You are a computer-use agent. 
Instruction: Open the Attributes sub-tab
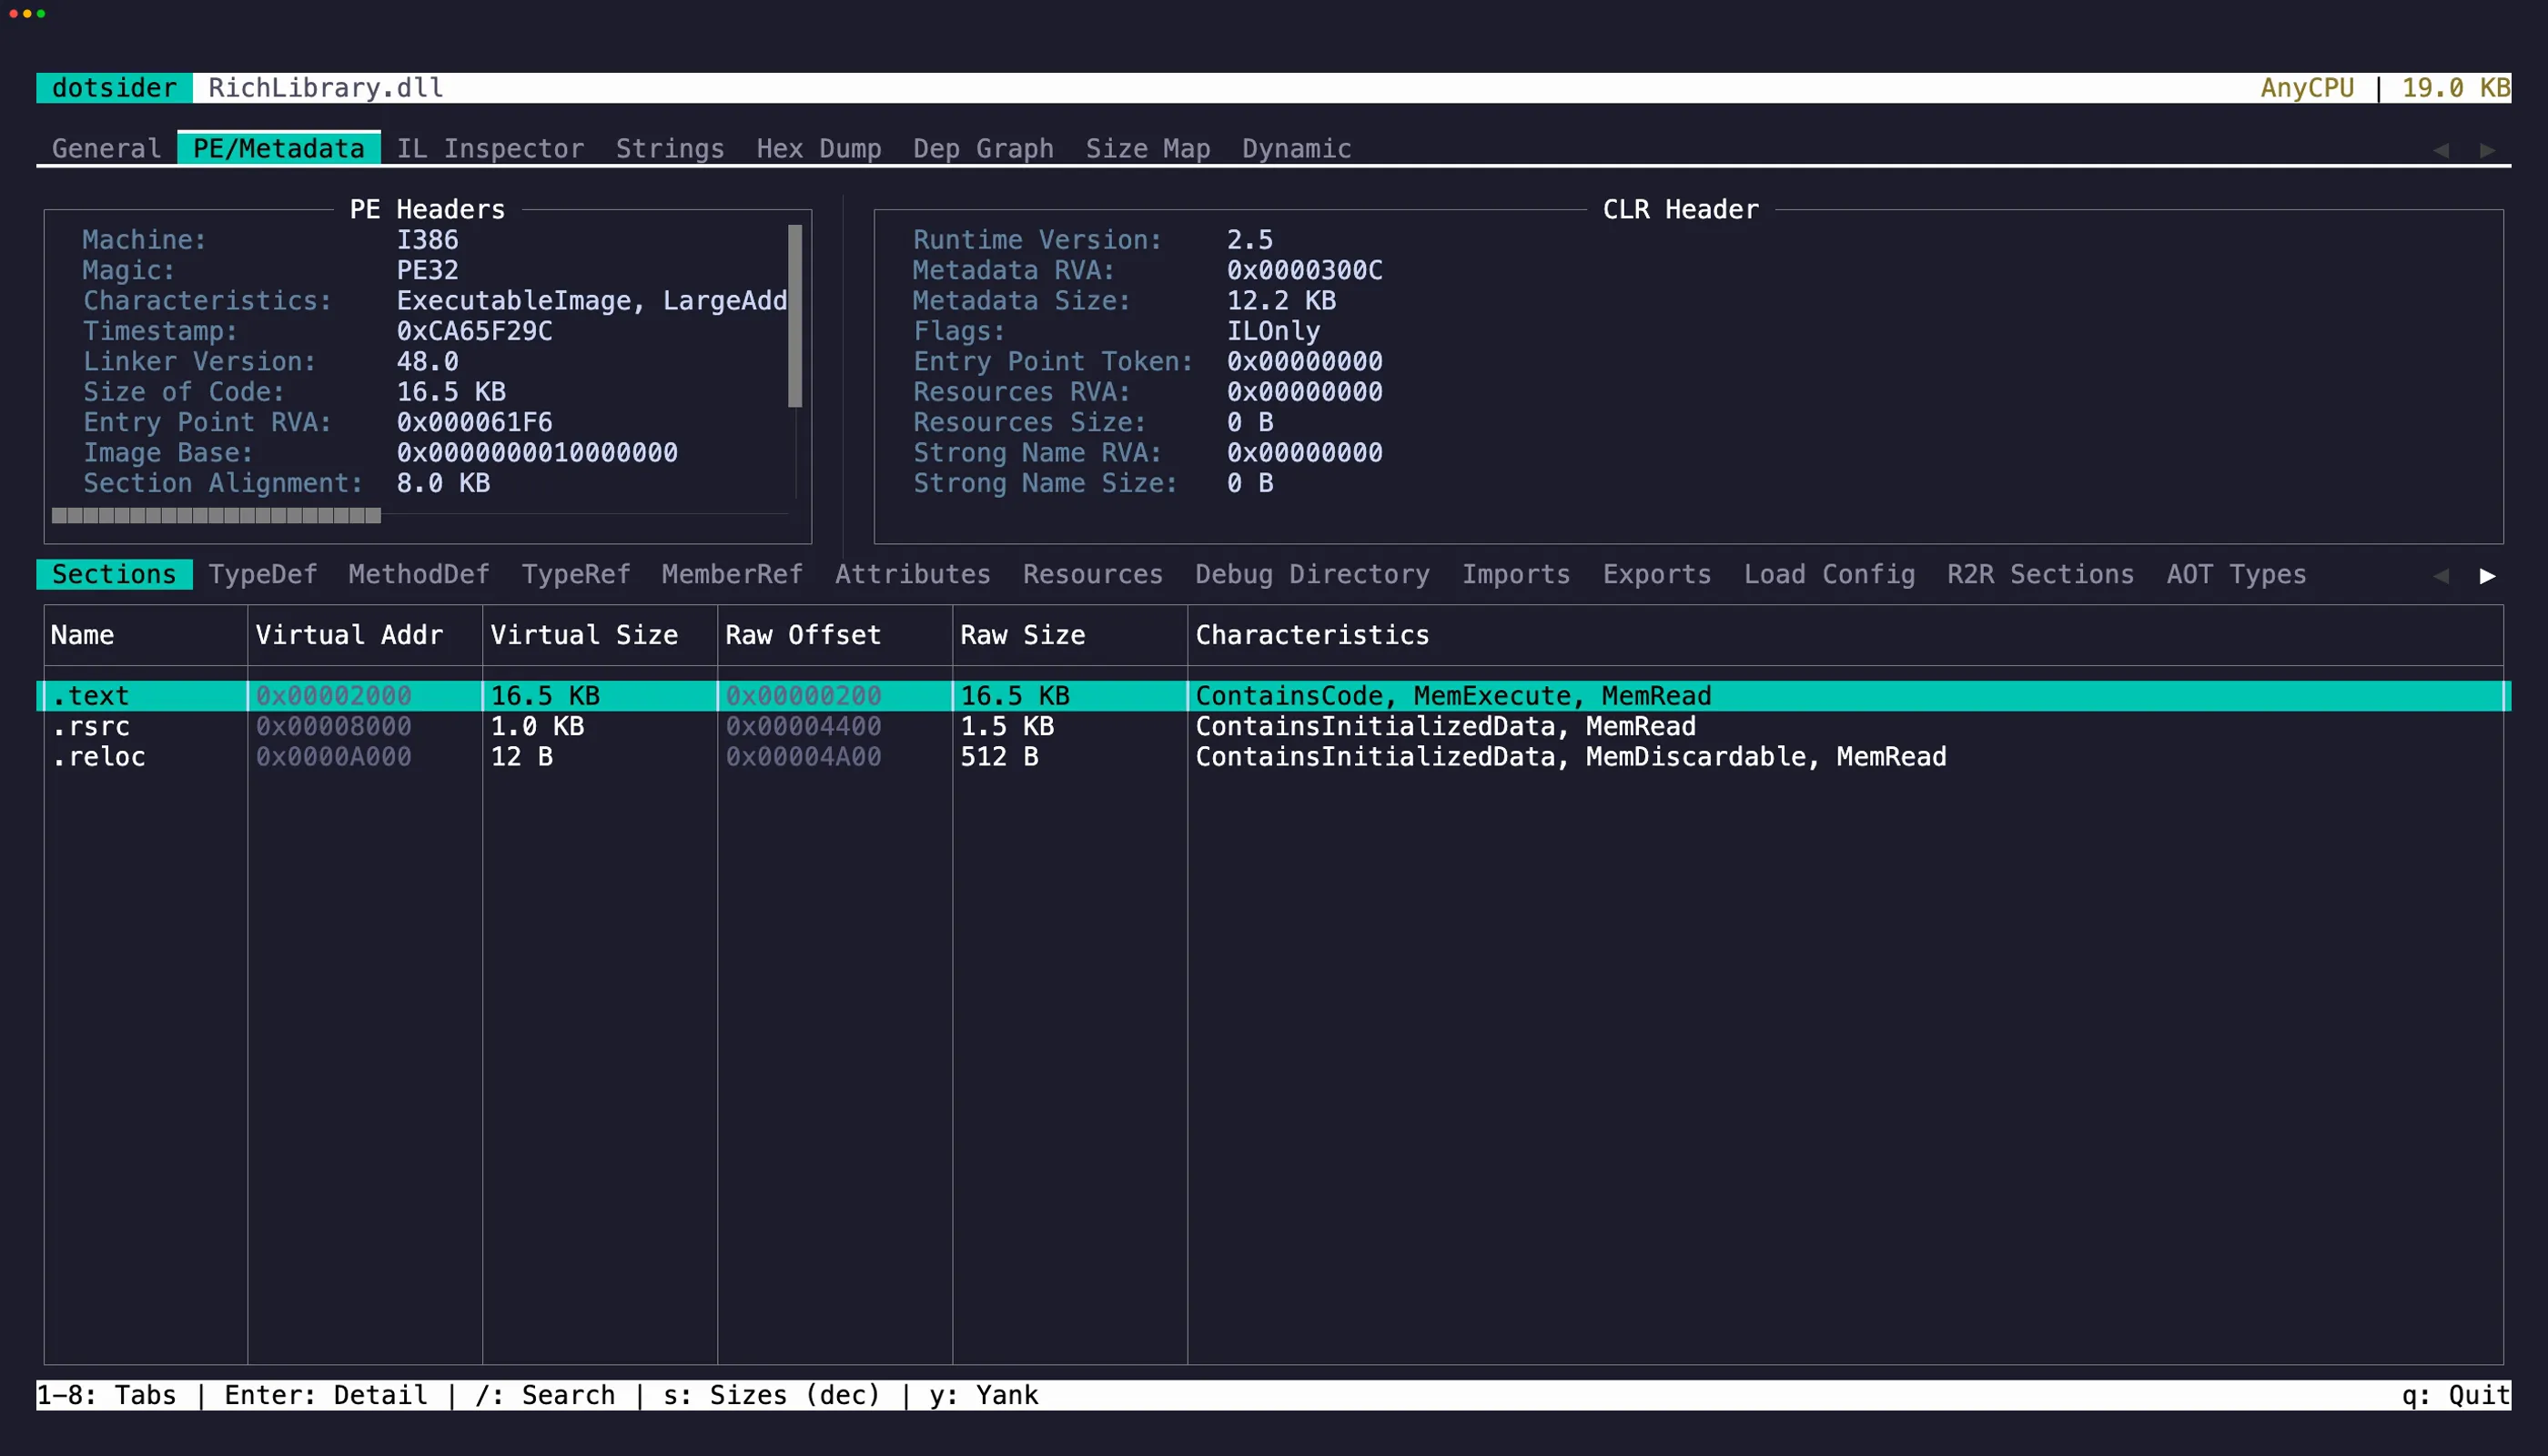[913, 575]
